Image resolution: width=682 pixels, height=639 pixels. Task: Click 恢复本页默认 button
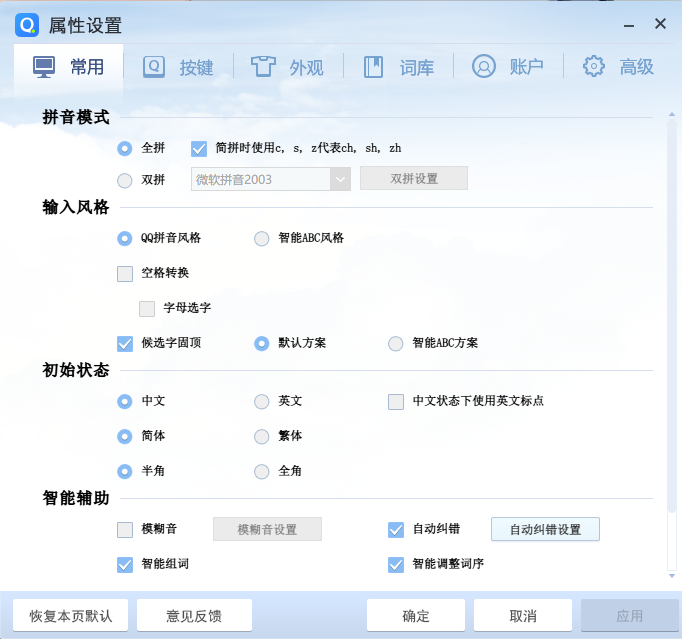pos(70,615)
